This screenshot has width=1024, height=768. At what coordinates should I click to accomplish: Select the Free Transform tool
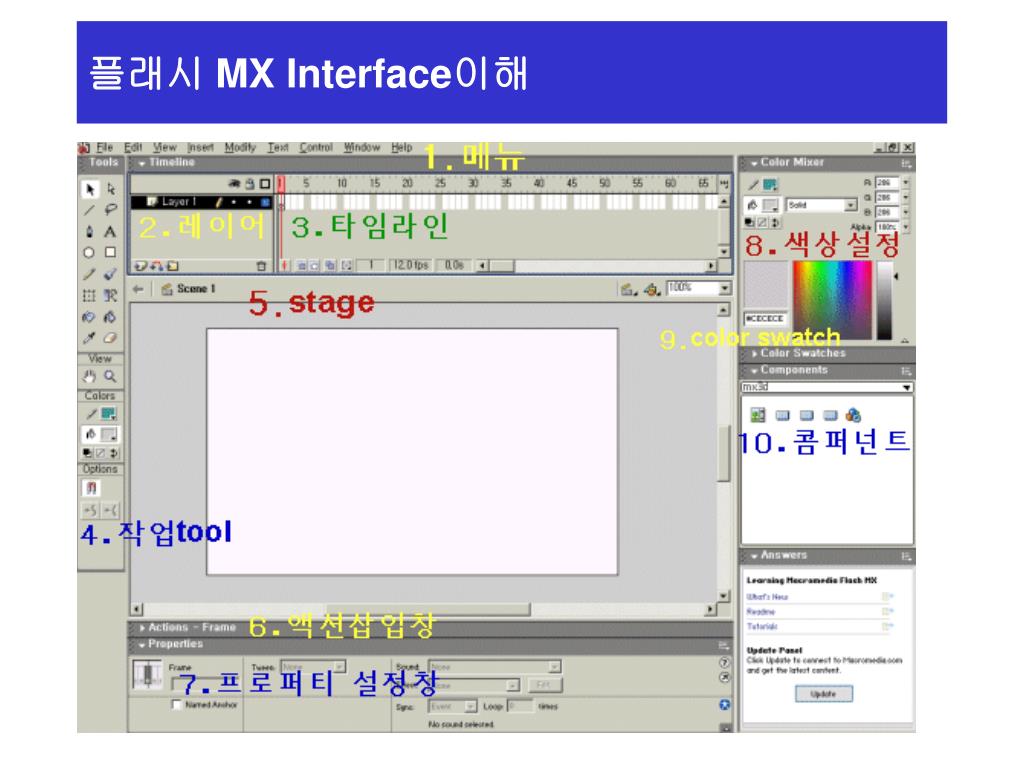tap(89, 296)
